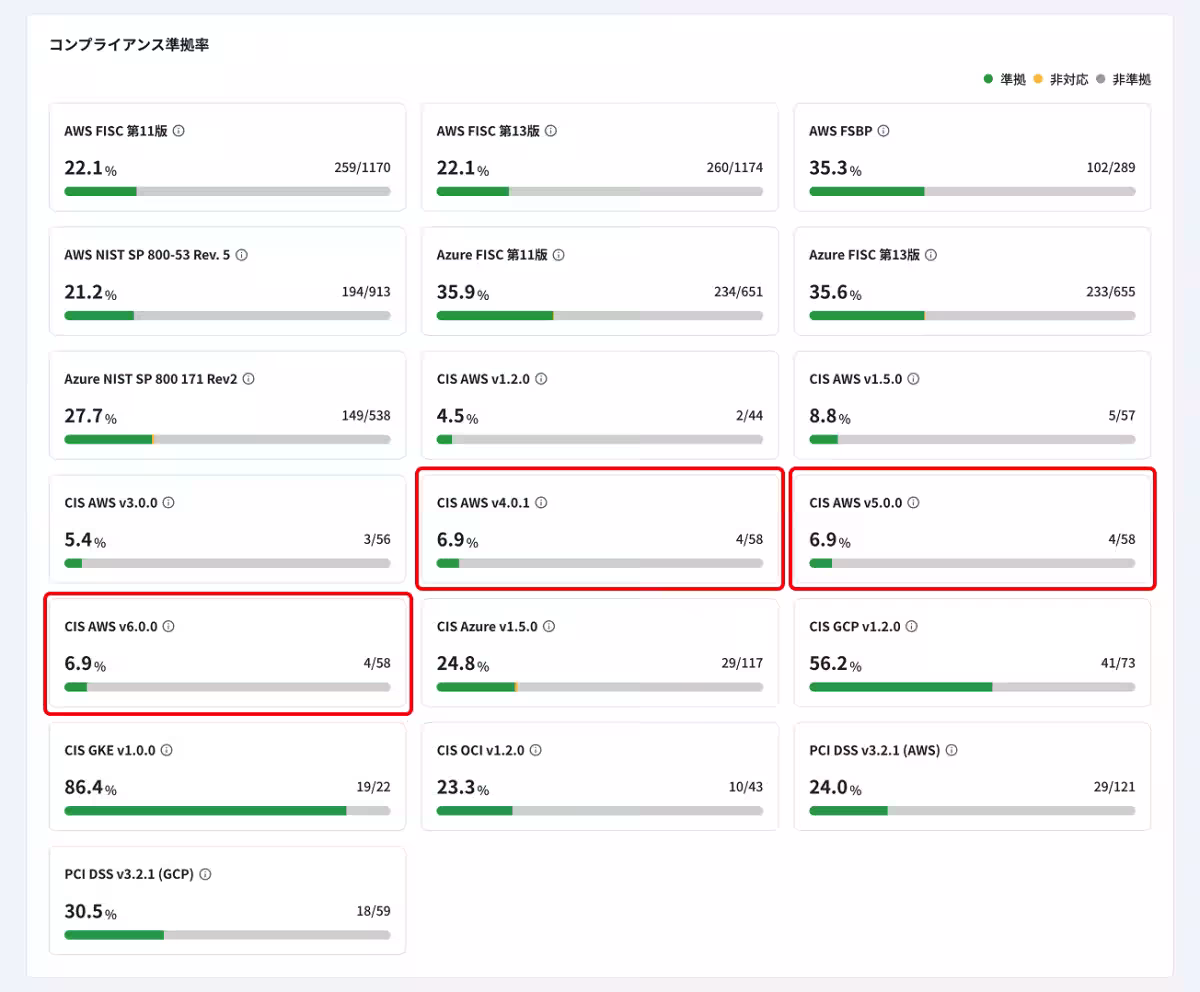Viewport: 1200px width, 992px height.
Task: Open info icon for PCI DSS v3.2.1 (AWS)
Action: pyautogui.click(x=951, y=750)
